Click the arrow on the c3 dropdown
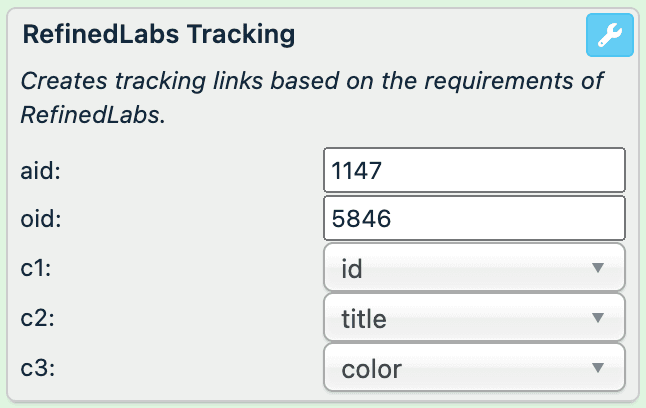Viewport: 646px width, 408px height. click(598, 368)
